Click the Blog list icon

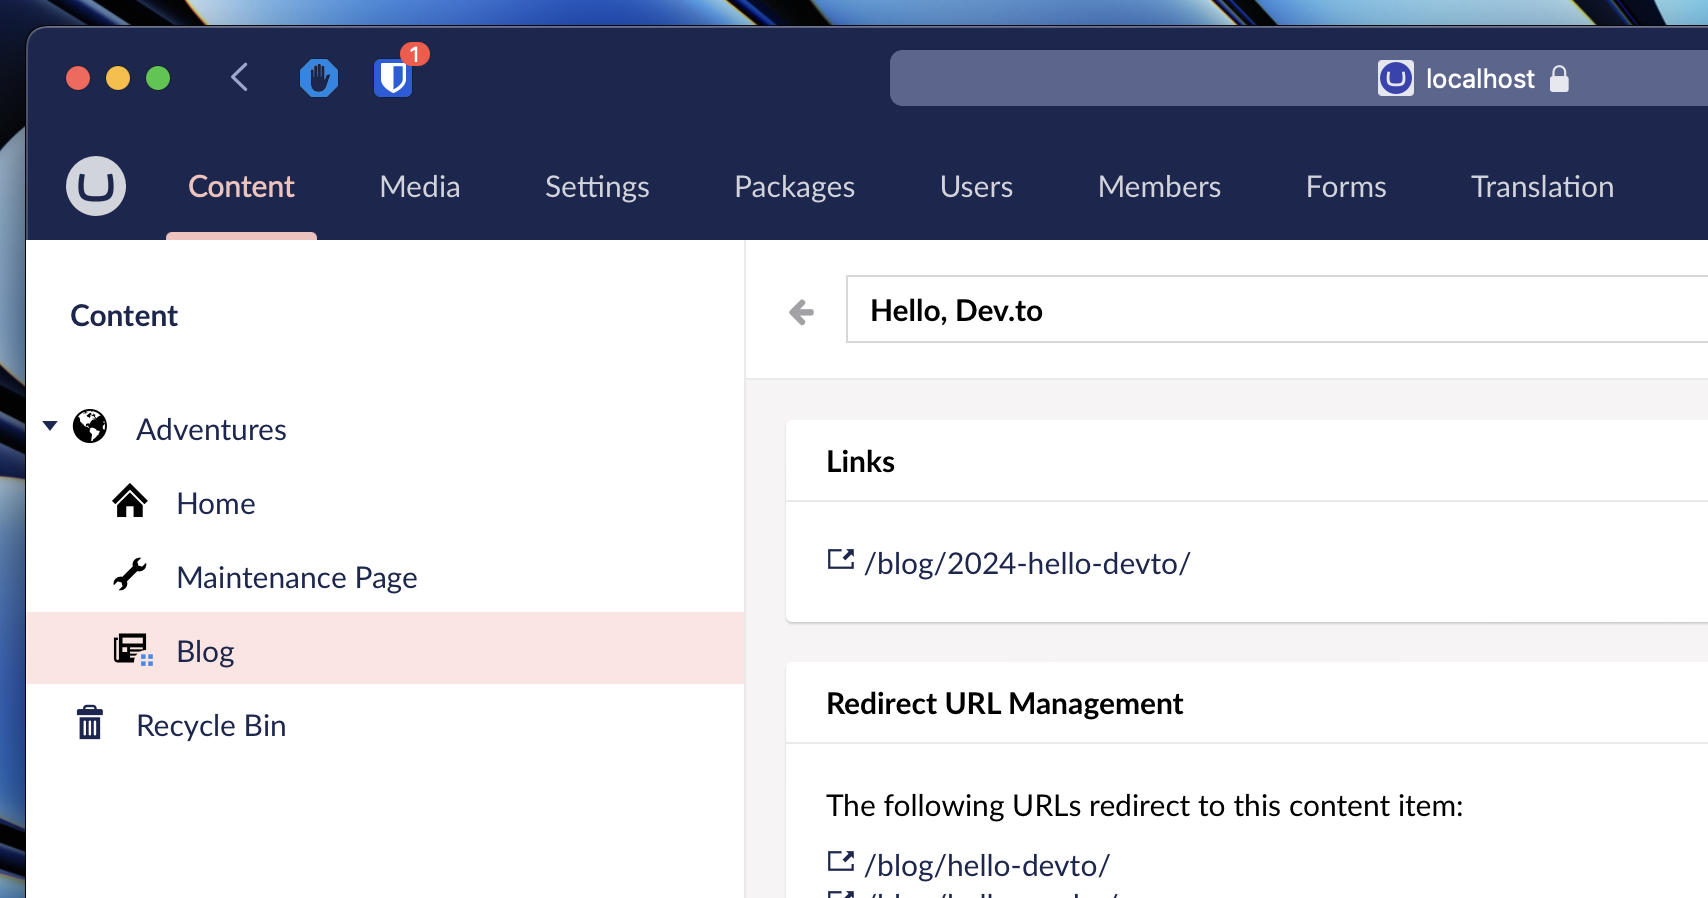(132, 650)
